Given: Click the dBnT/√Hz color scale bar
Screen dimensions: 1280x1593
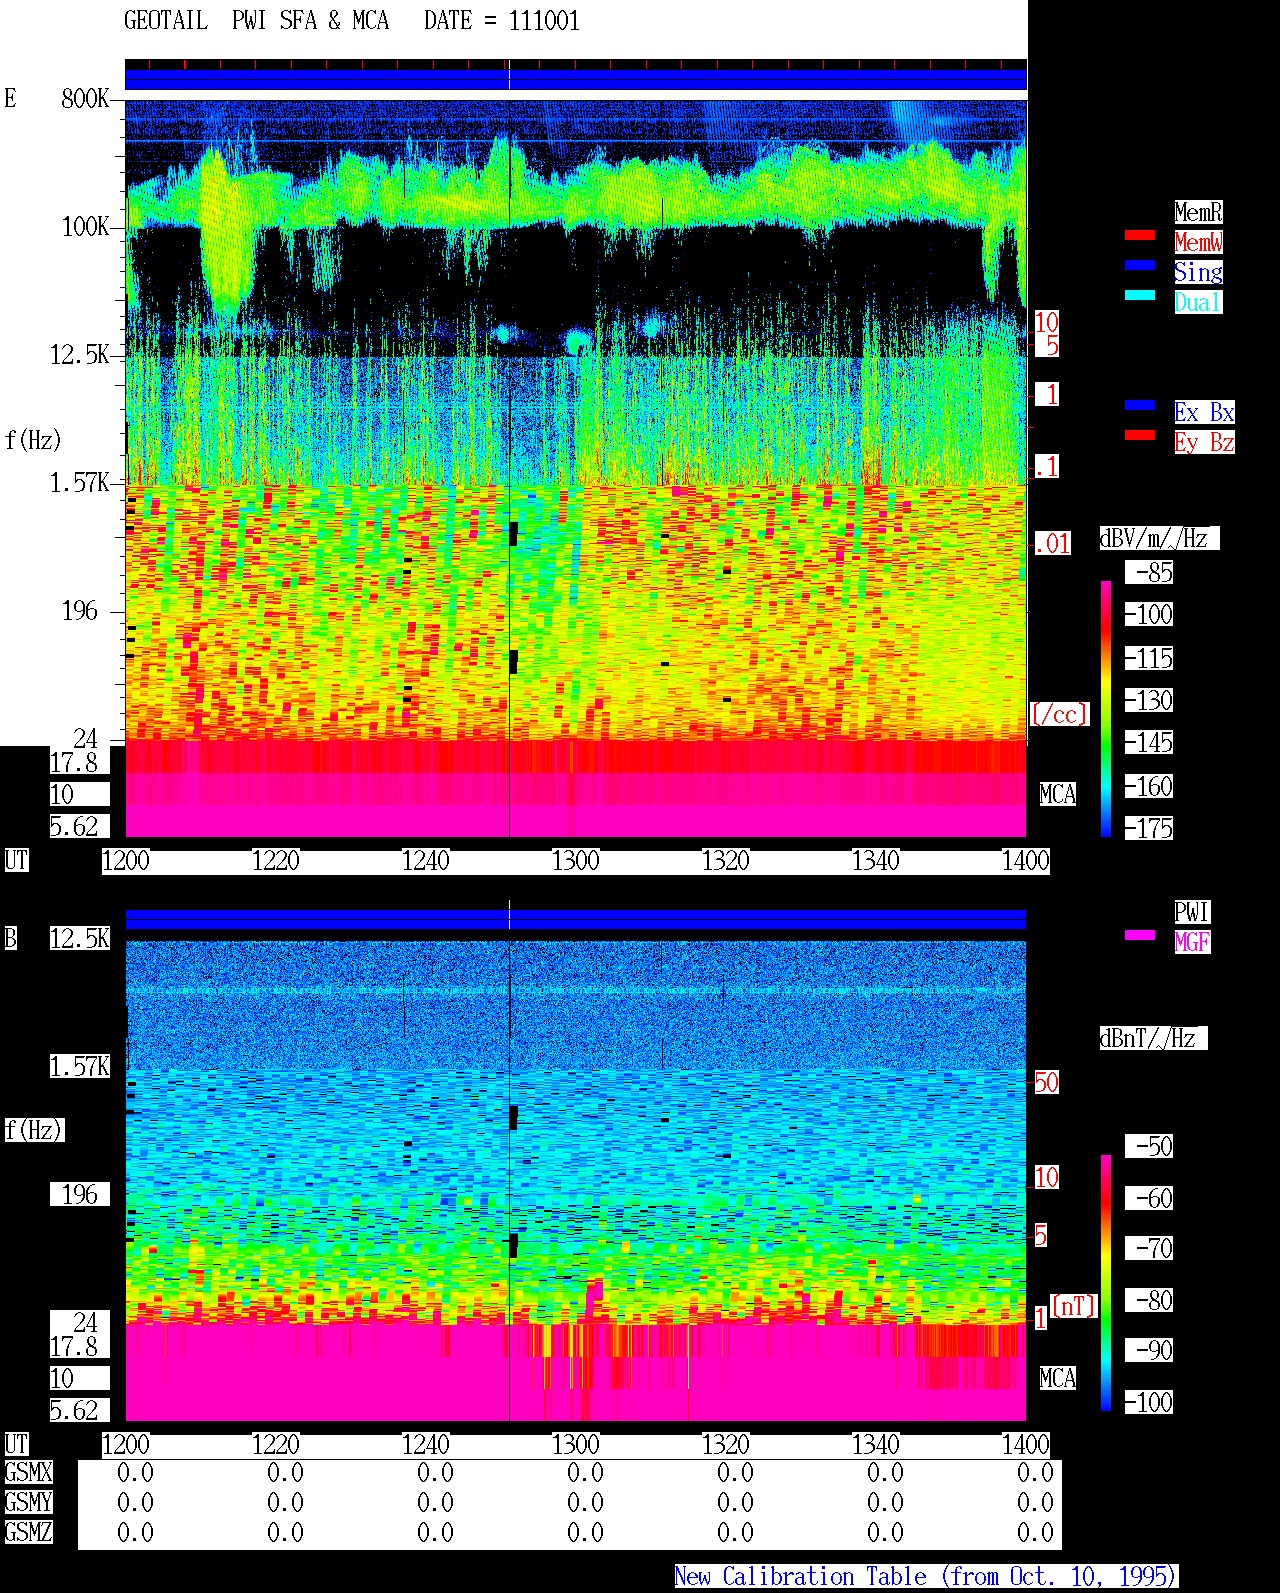Looking at the screenshot, I should click(1106, 1282).
